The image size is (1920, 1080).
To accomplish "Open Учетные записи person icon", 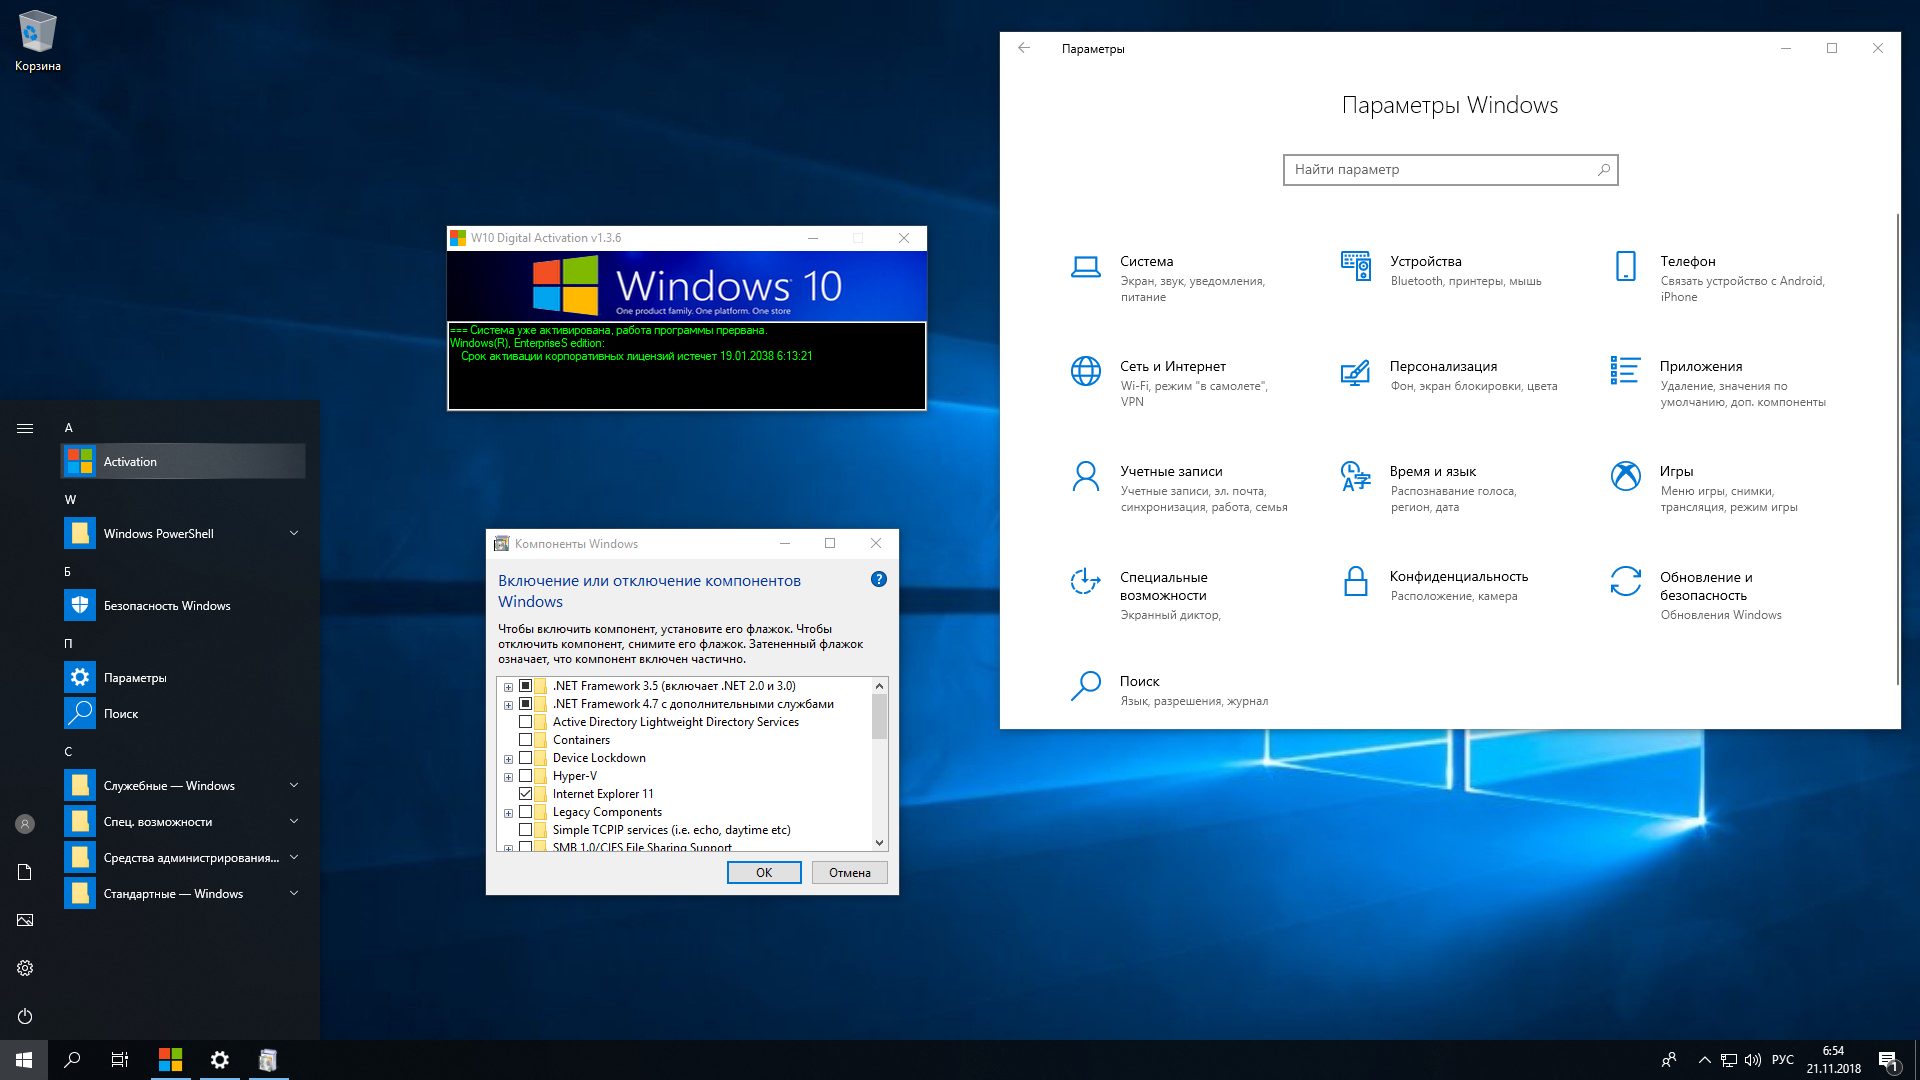I will tap(1085, 476).
